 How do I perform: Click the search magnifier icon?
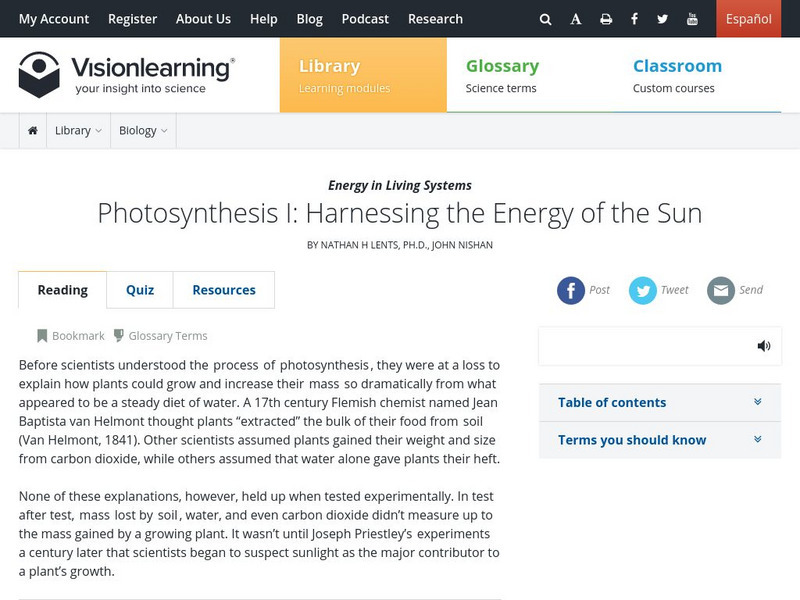(545, 19)
